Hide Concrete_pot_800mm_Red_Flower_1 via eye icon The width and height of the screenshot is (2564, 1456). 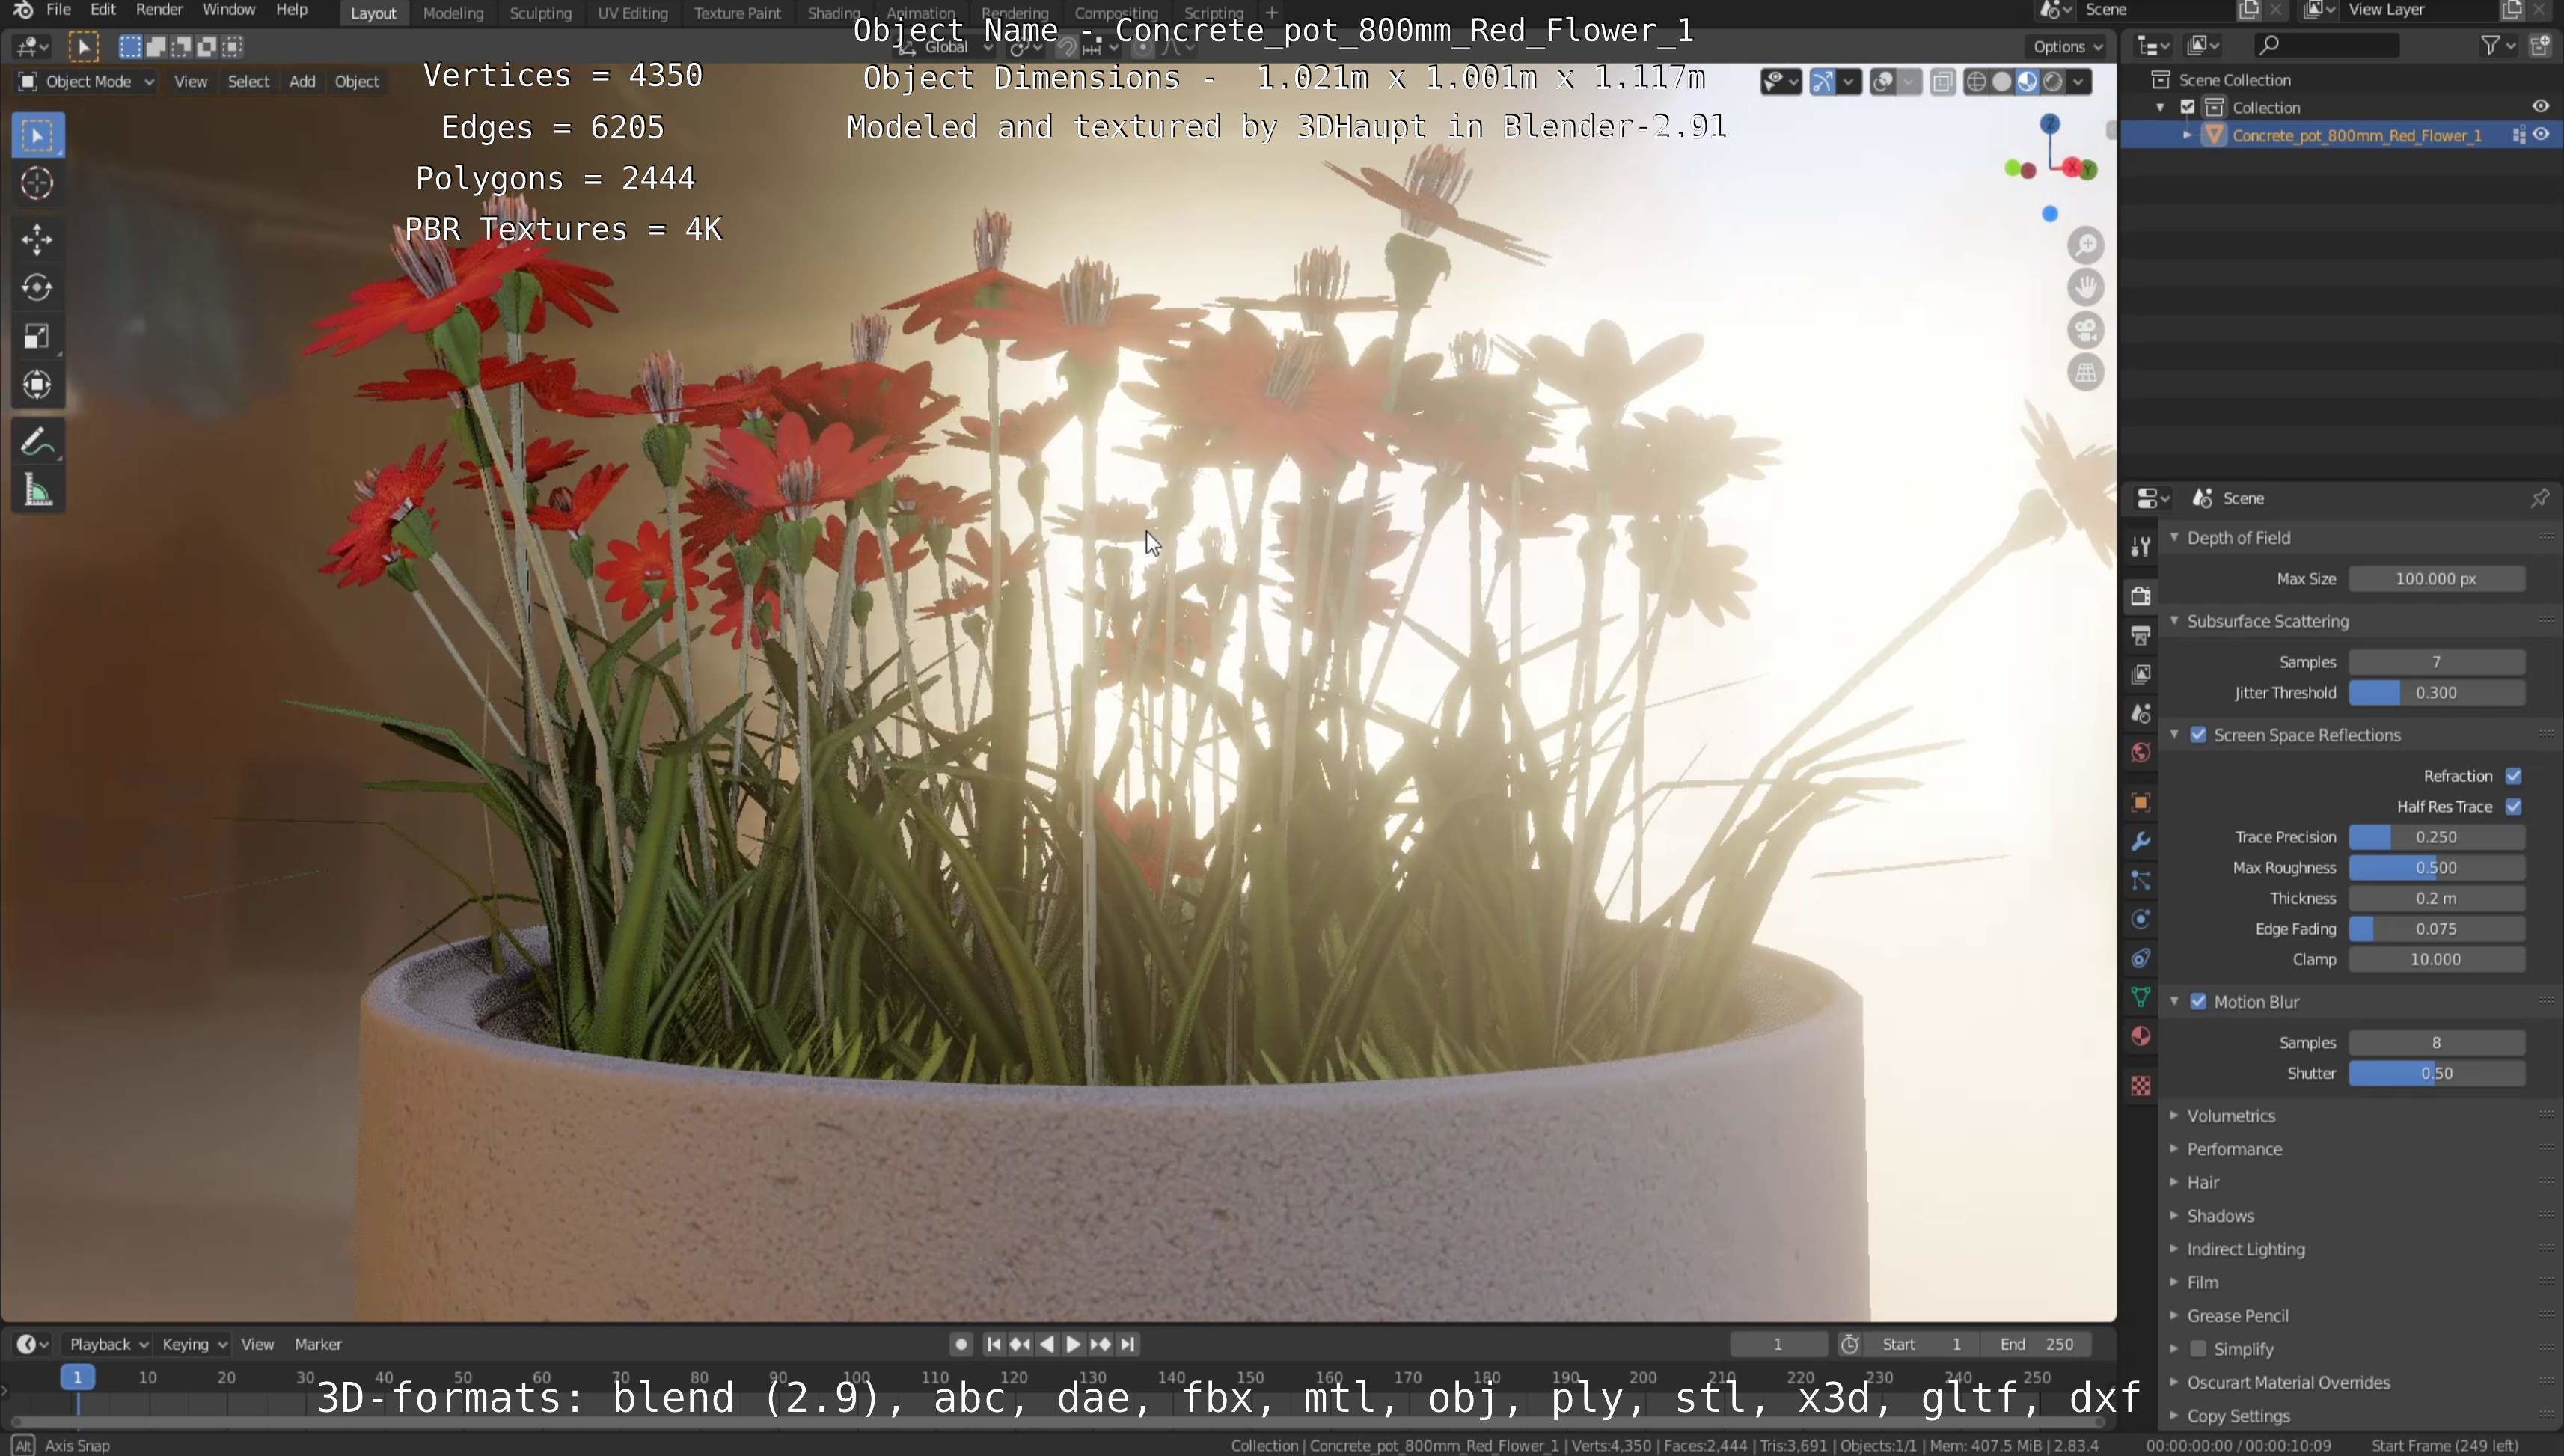[x=2541, y=135]
